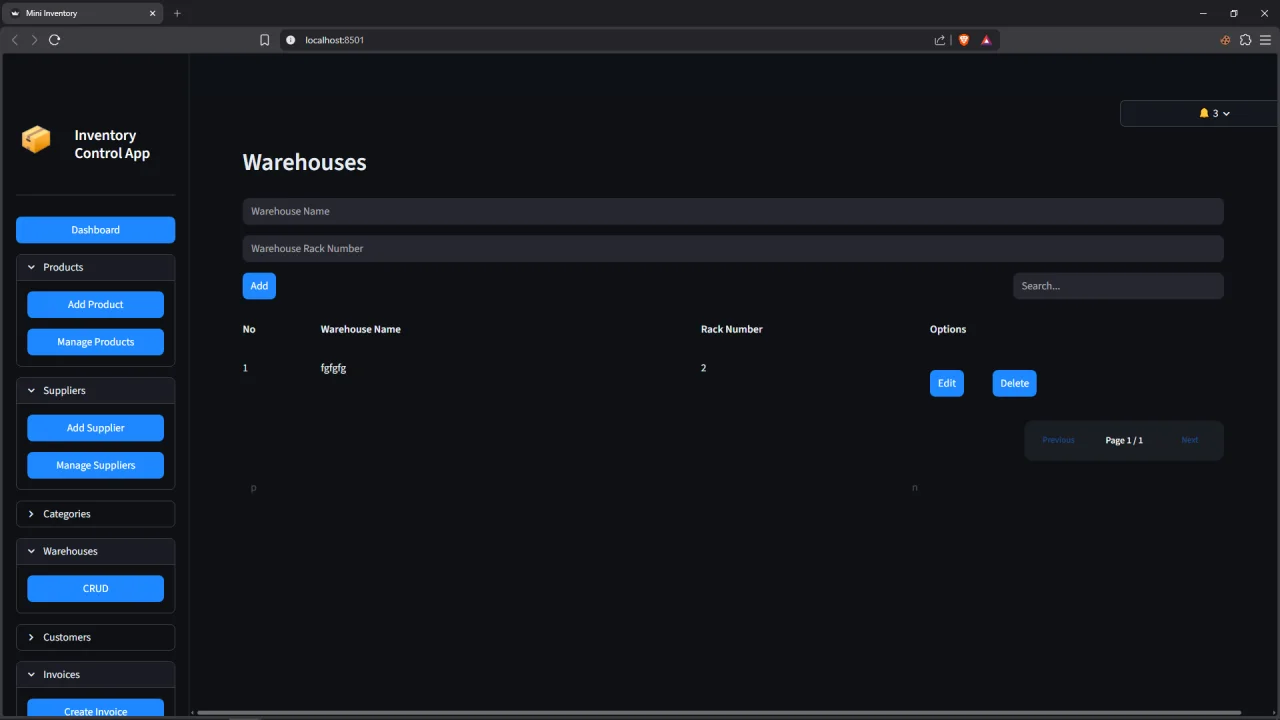Focus the Warehouse Rack Number input field
The image size is (1280, 720).
[733, 248]
